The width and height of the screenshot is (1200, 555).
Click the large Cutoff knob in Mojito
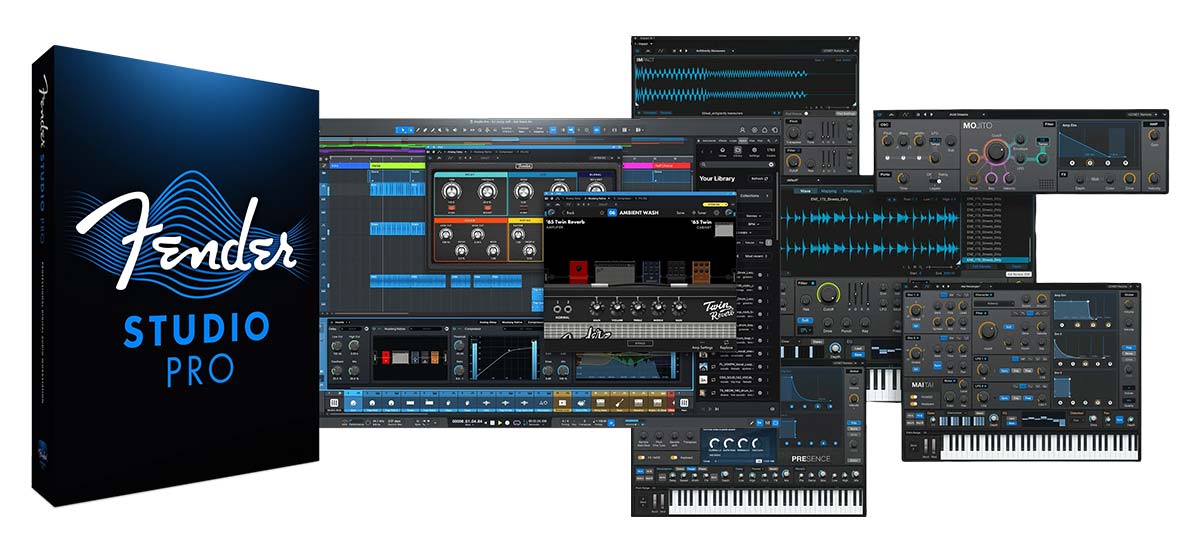(x=995, y=151)
